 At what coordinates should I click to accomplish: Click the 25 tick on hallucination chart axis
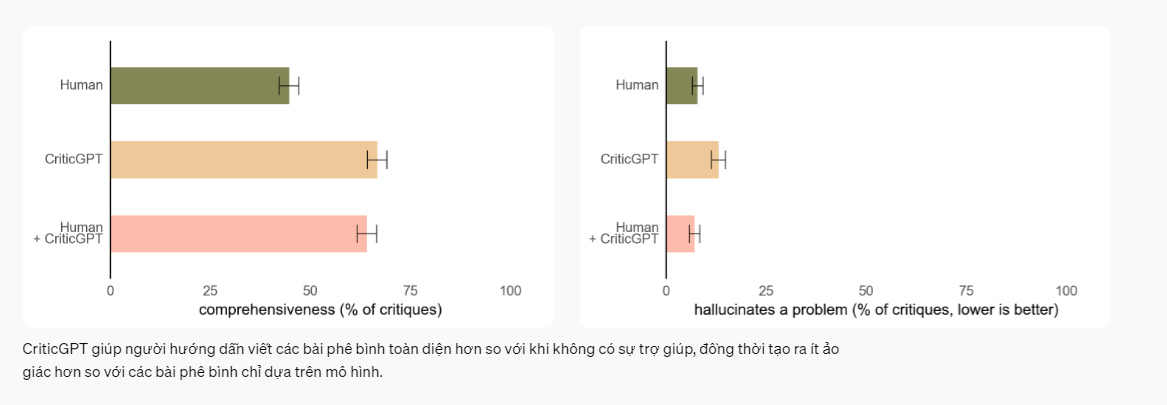click(766, 291)
